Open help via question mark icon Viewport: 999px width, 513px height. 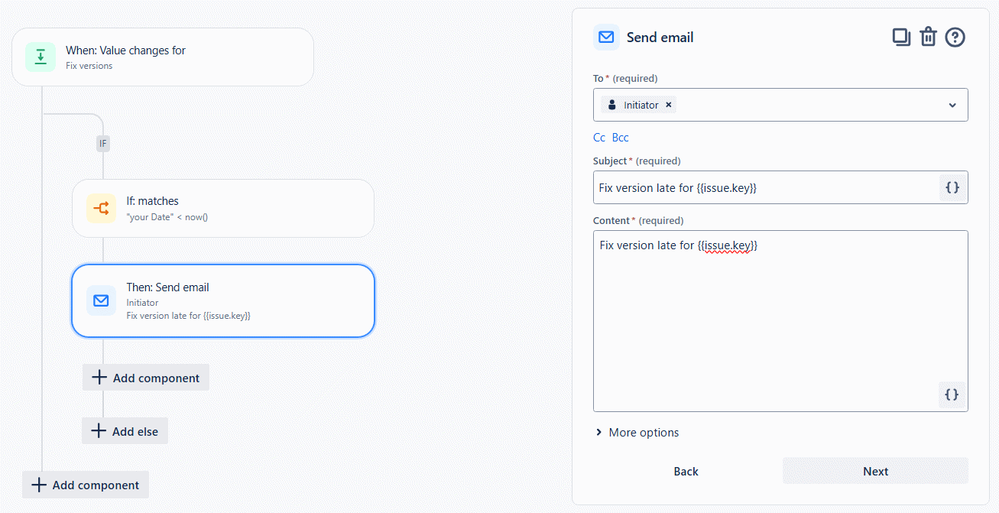955,38
